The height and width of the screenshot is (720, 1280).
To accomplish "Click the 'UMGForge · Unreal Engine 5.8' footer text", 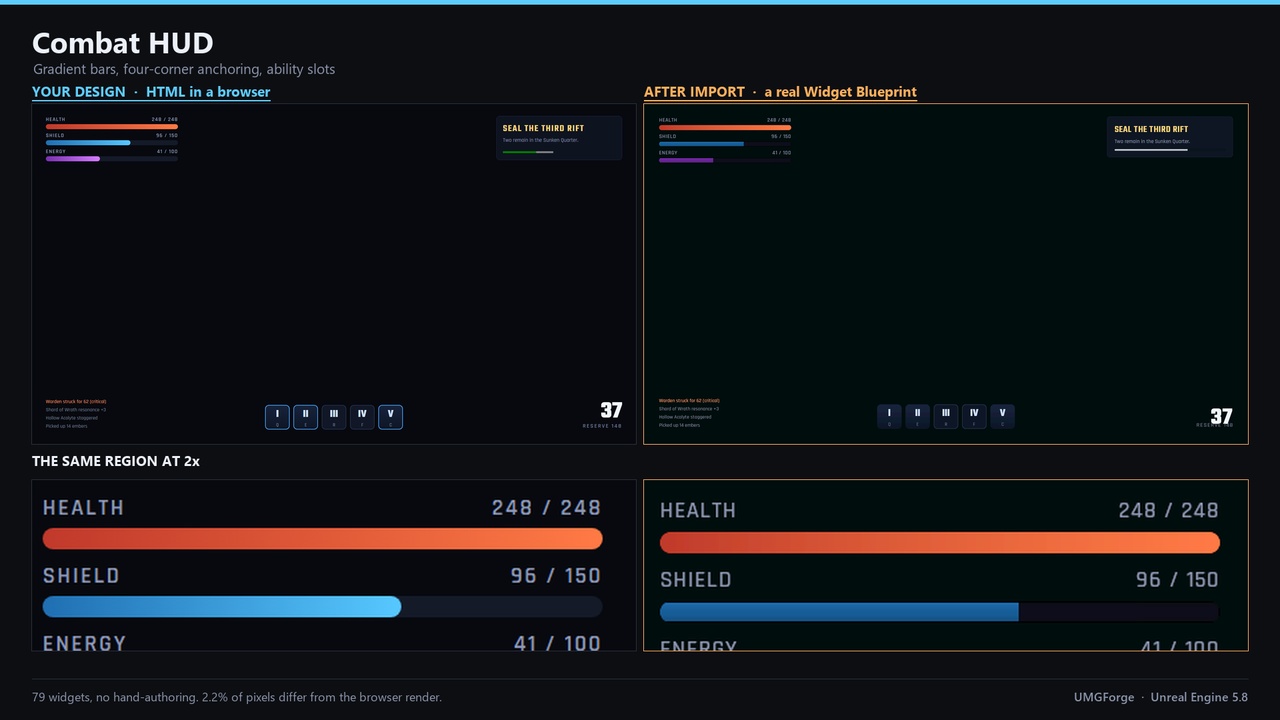I will click(x=1161, y=697).
